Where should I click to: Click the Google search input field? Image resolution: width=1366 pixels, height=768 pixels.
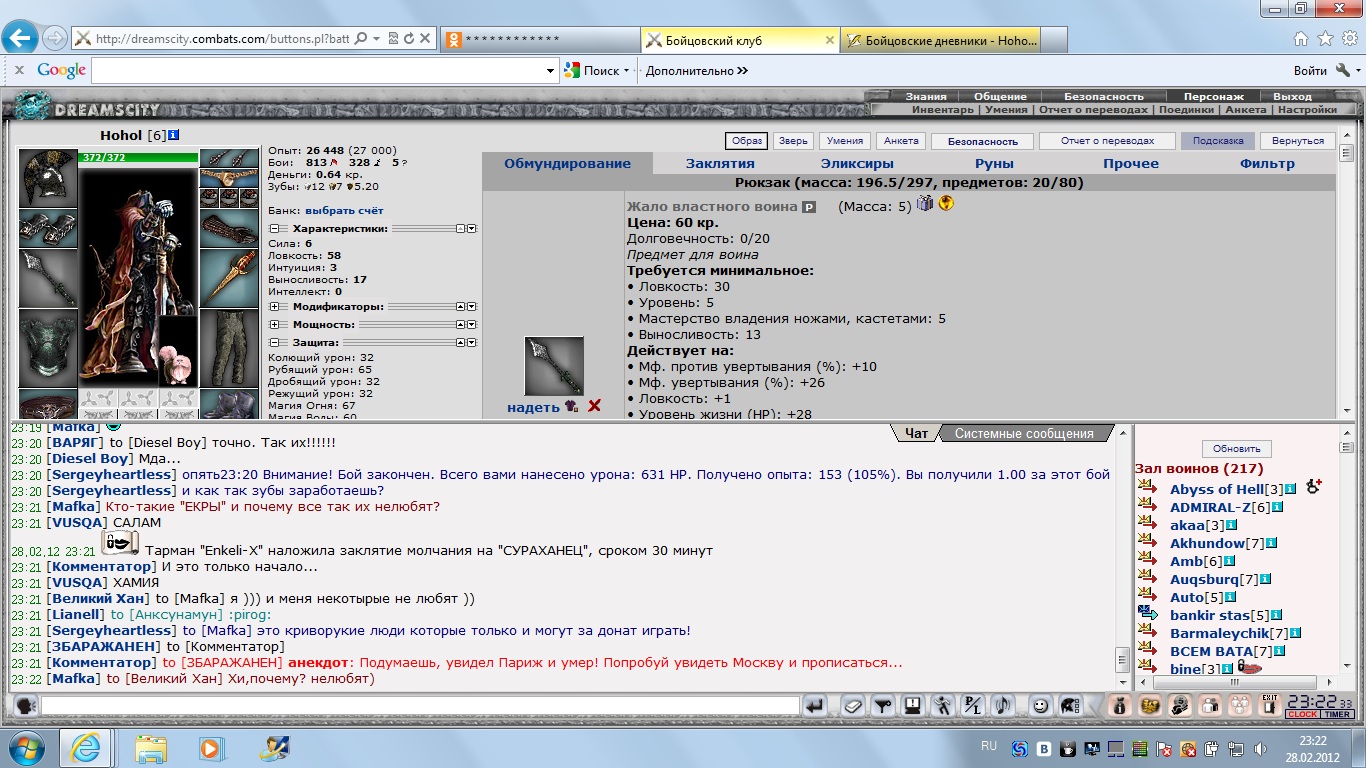tap(317, 71)
